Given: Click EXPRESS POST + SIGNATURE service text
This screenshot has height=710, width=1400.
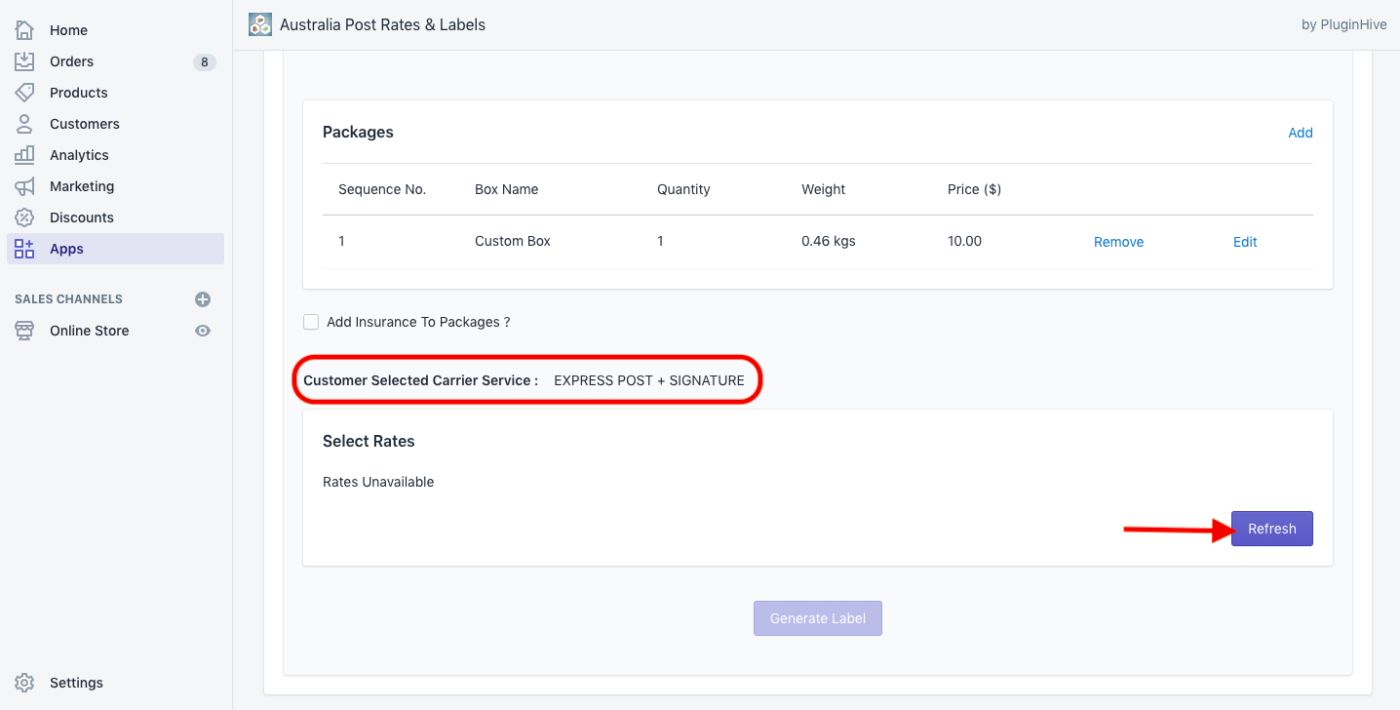Looking at the screenshot, I should tap(649, 380).
